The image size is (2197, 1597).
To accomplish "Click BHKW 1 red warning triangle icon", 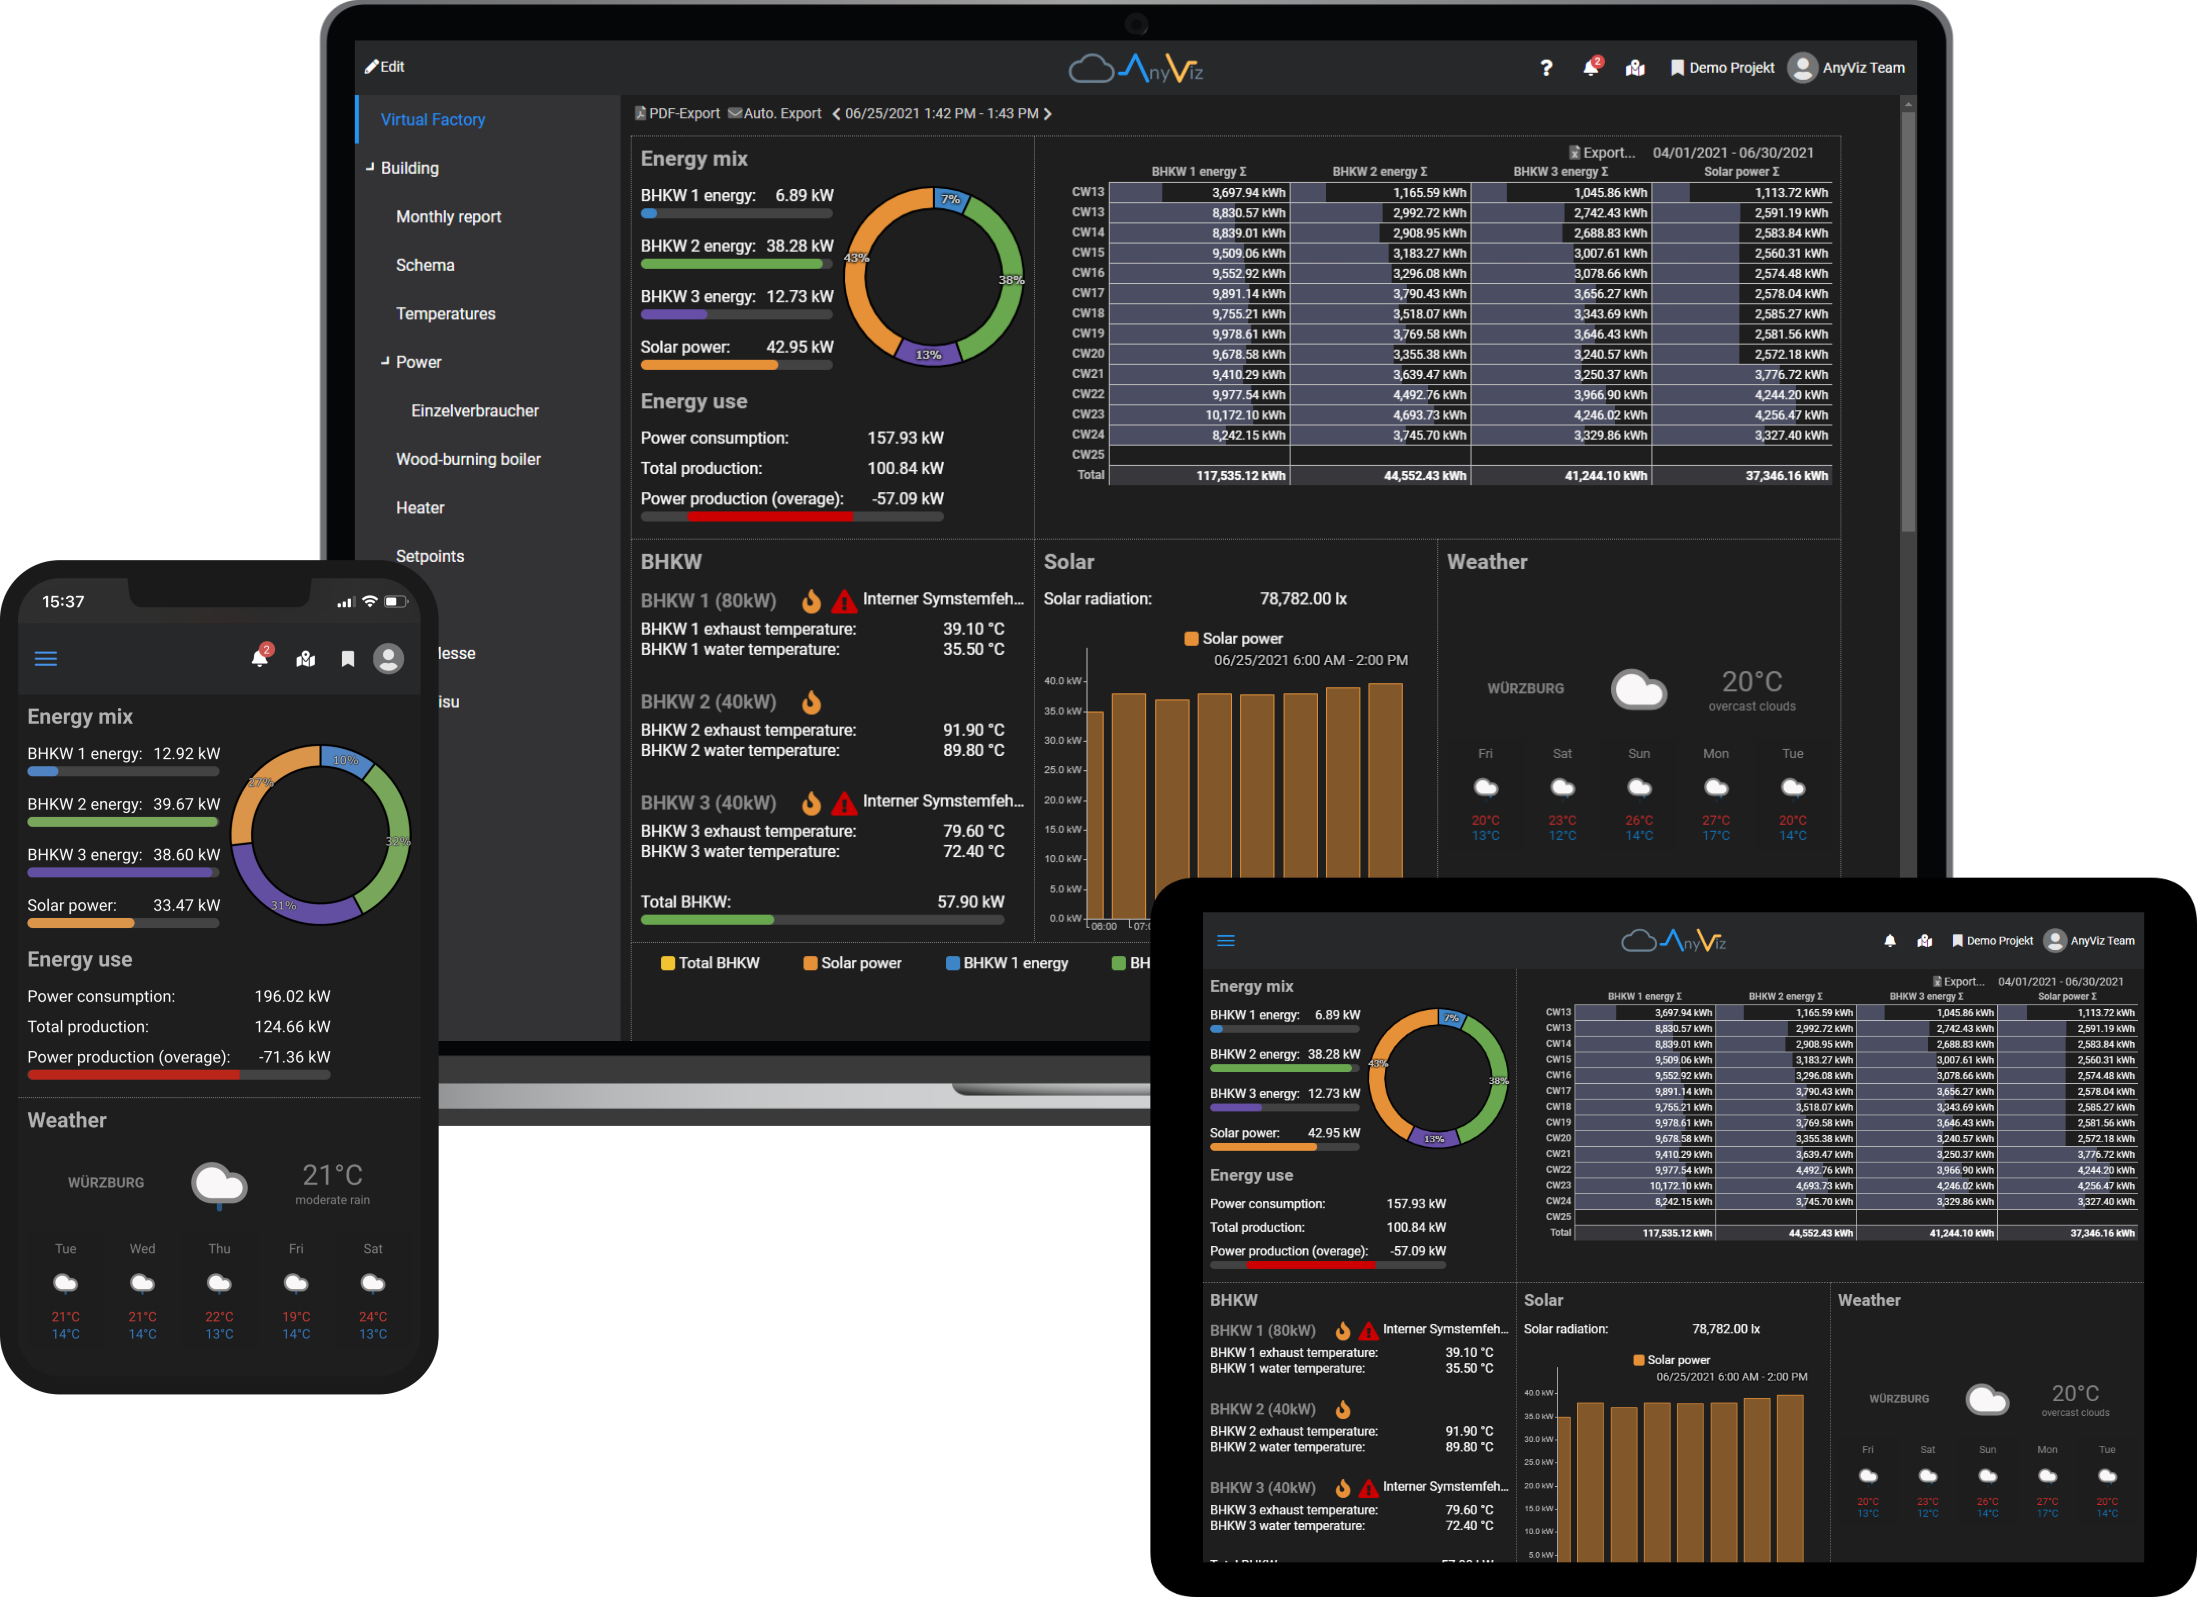I will pos(844,601).
